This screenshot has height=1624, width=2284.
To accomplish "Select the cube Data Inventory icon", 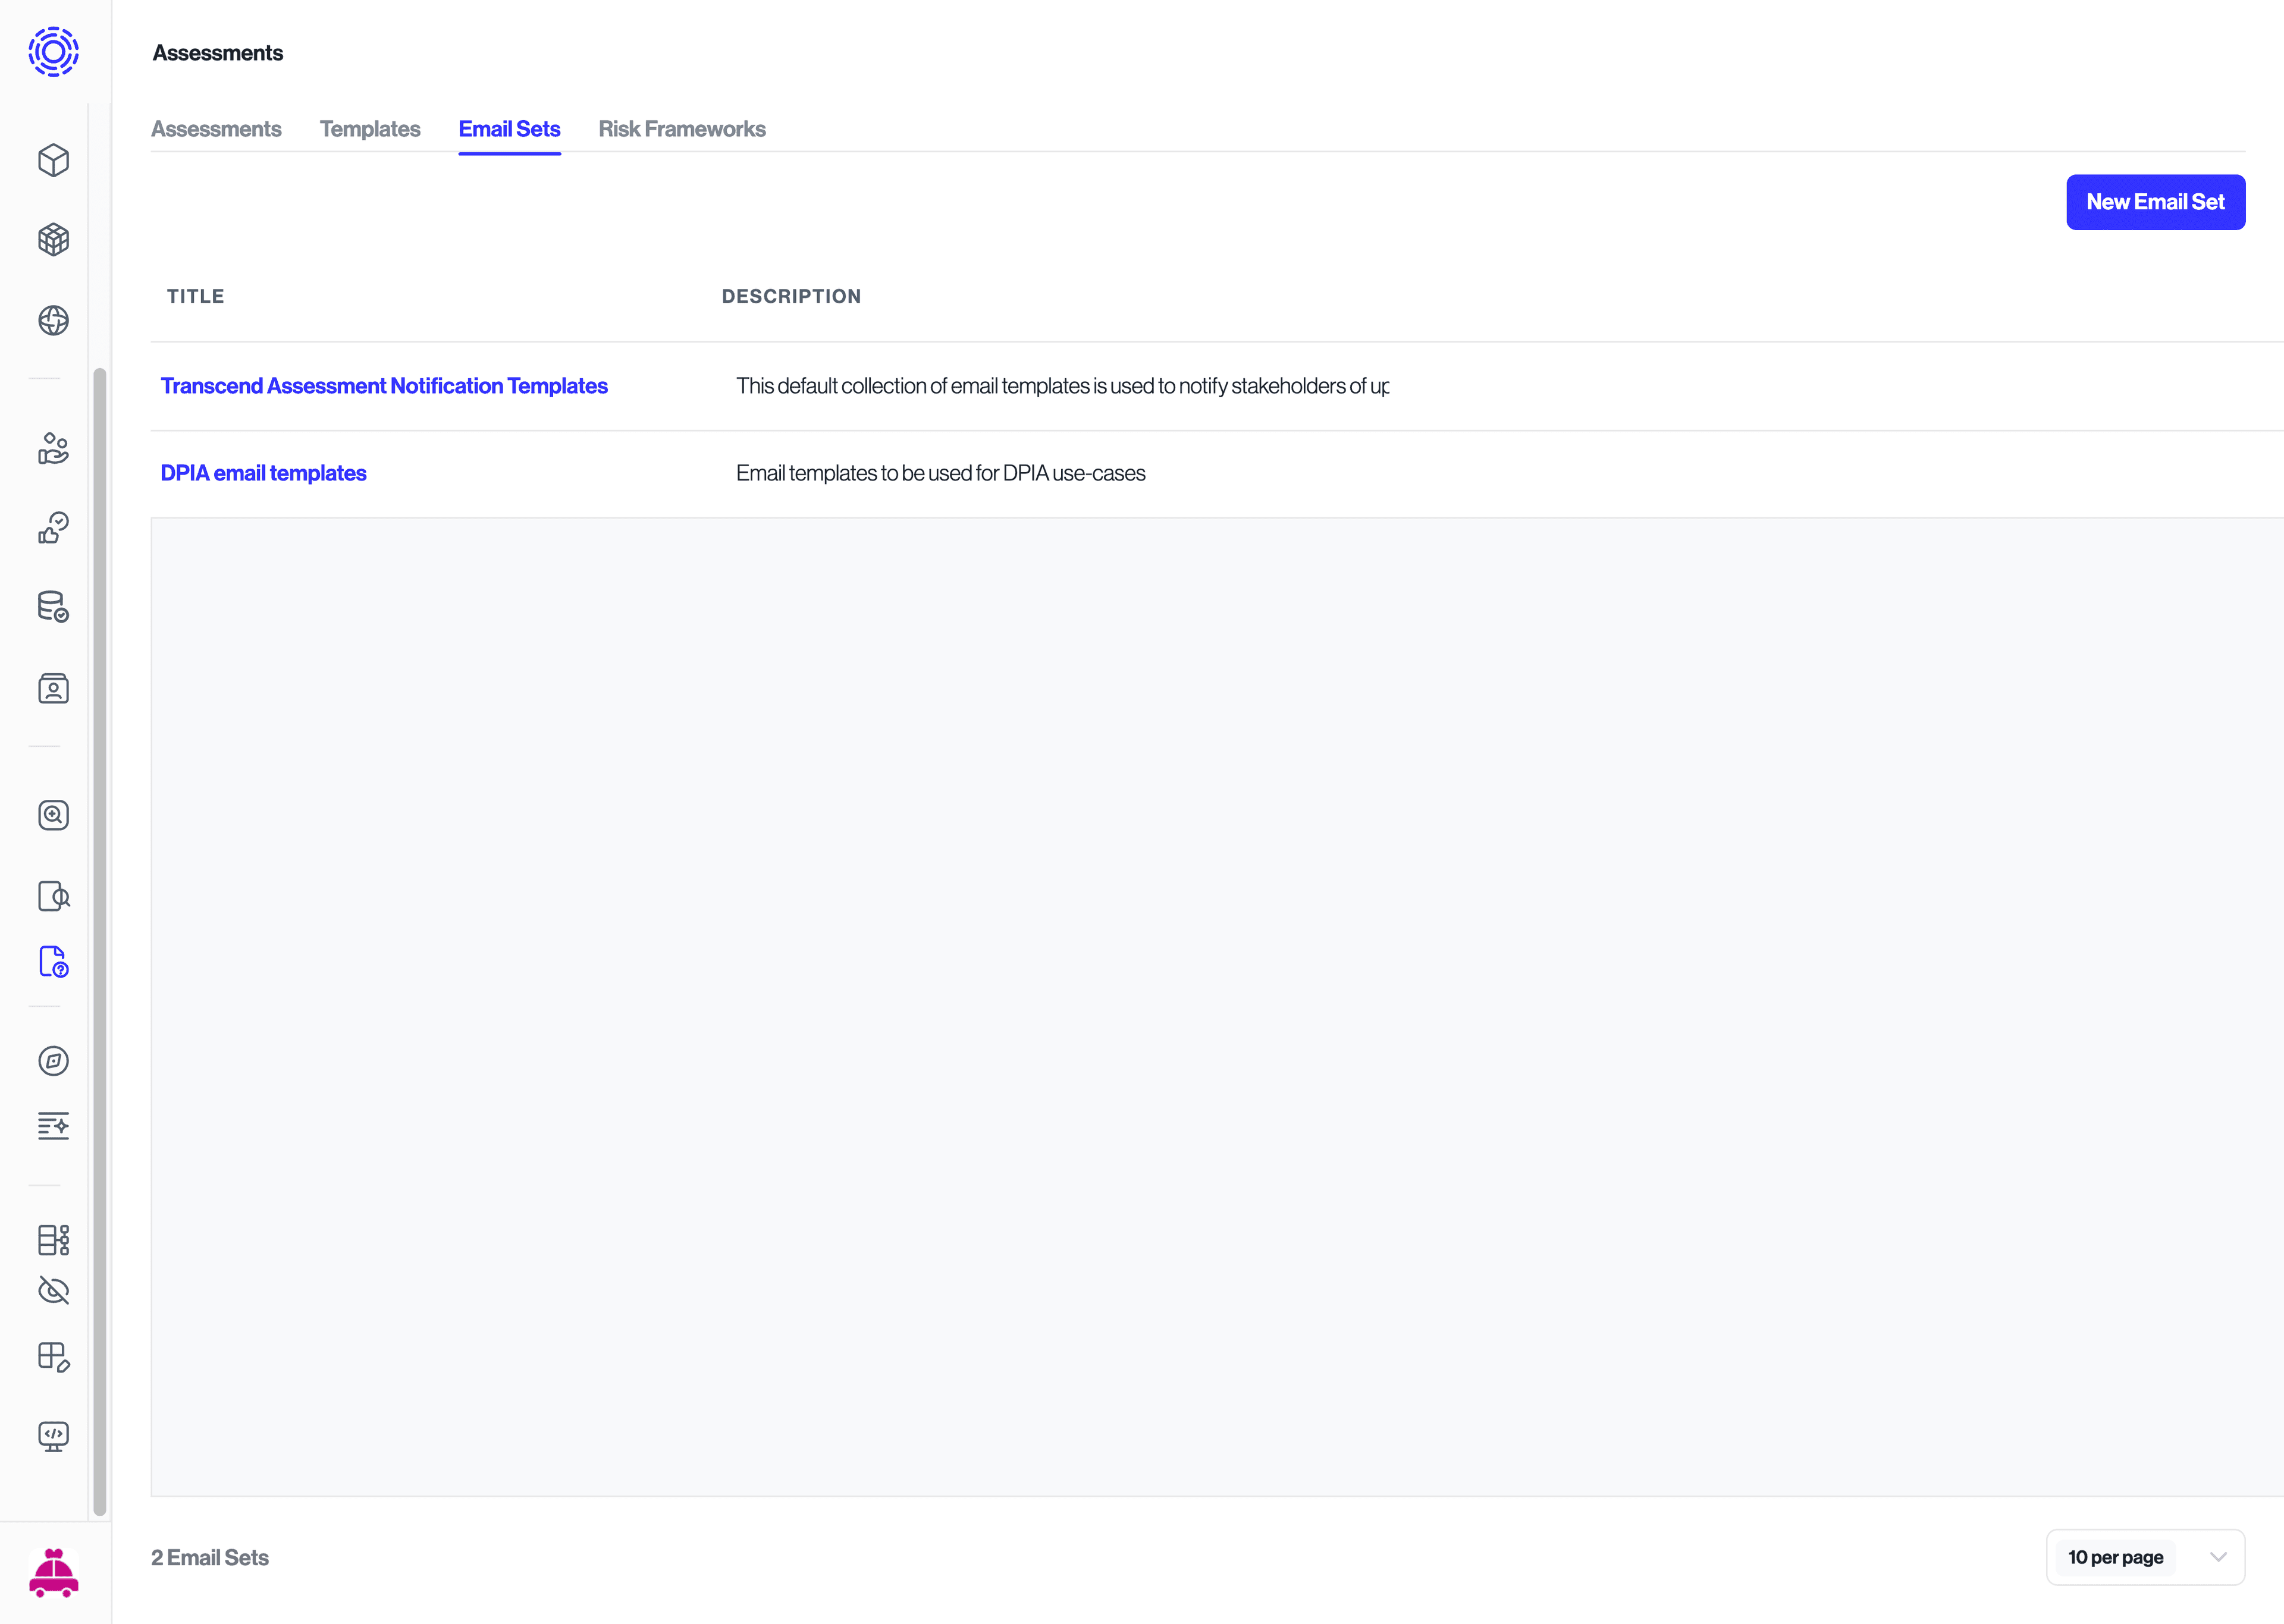I will coord(52,160).
